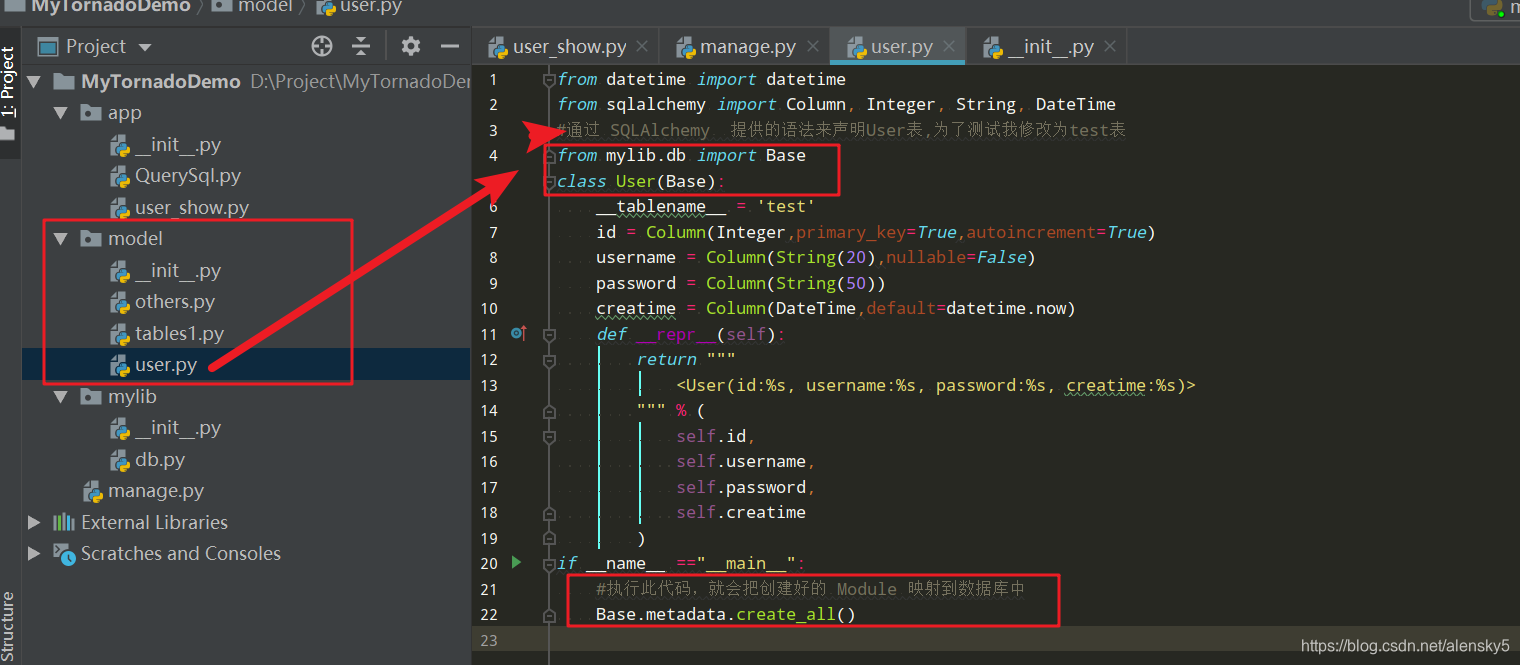
Task: Switch to manage.py tab
Action: click(748, 47)
